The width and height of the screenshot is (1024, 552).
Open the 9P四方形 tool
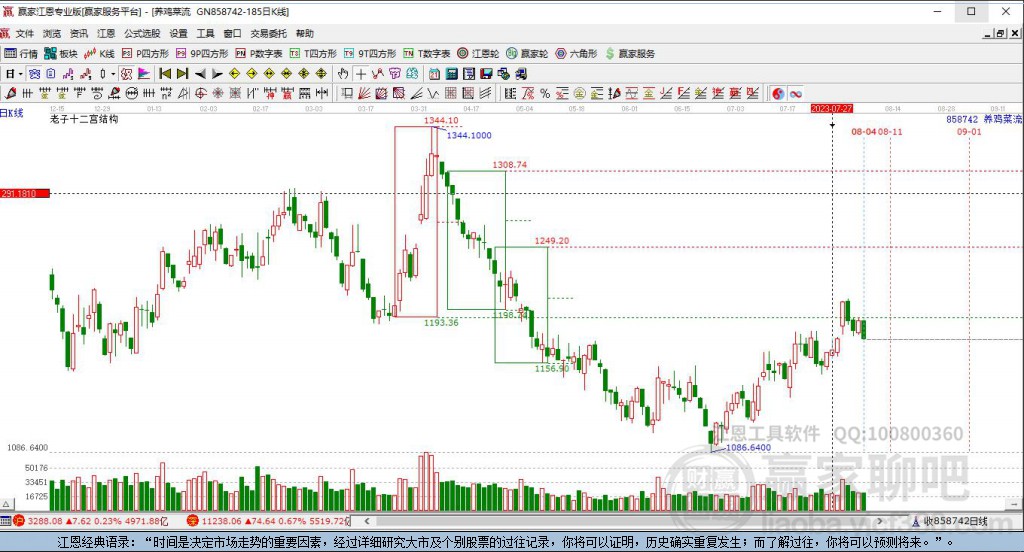(x=202, y=54)
